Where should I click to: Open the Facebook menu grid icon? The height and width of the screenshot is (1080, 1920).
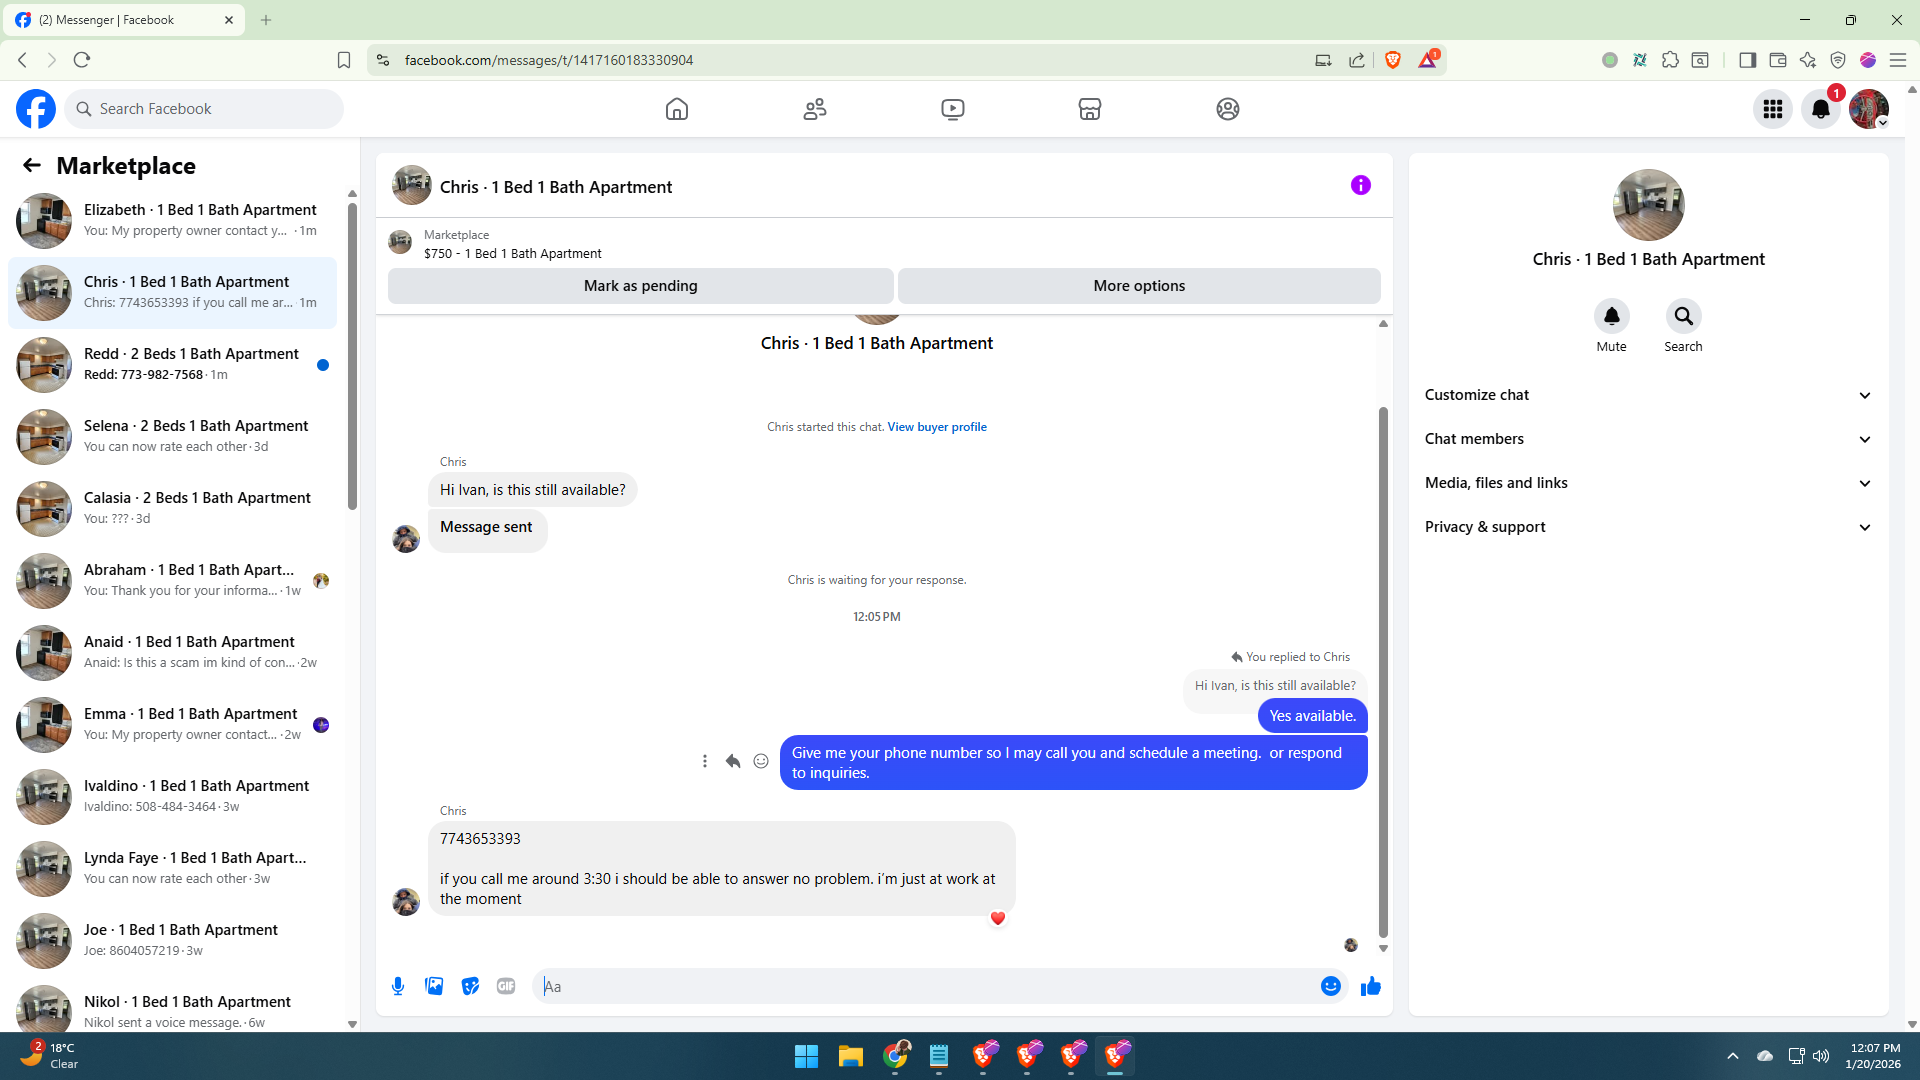(1773, 109)
